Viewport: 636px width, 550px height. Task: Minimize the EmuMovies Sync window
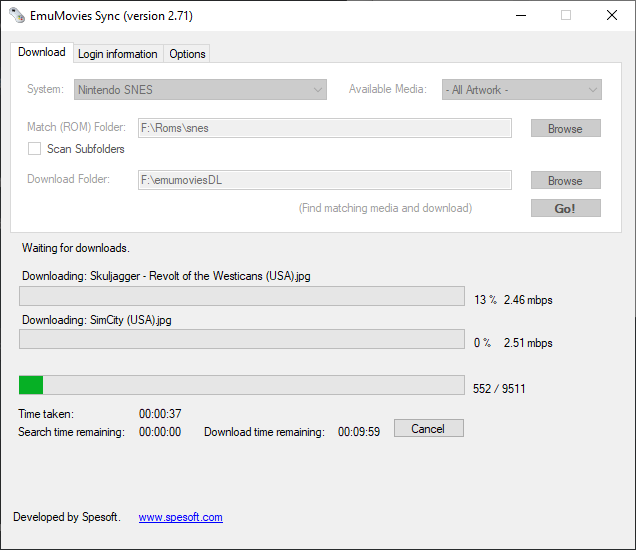519,16
